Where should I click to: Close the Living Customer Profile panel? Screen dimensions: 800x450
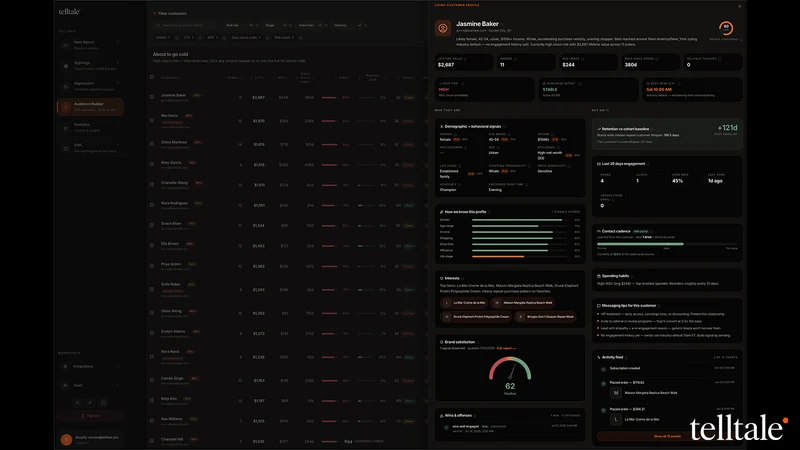(739, 7)
